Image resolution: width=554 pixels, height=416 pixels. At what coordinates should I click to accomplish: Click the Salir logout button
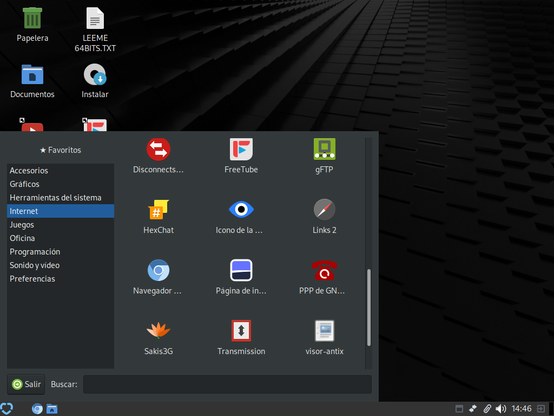[26, 384]
